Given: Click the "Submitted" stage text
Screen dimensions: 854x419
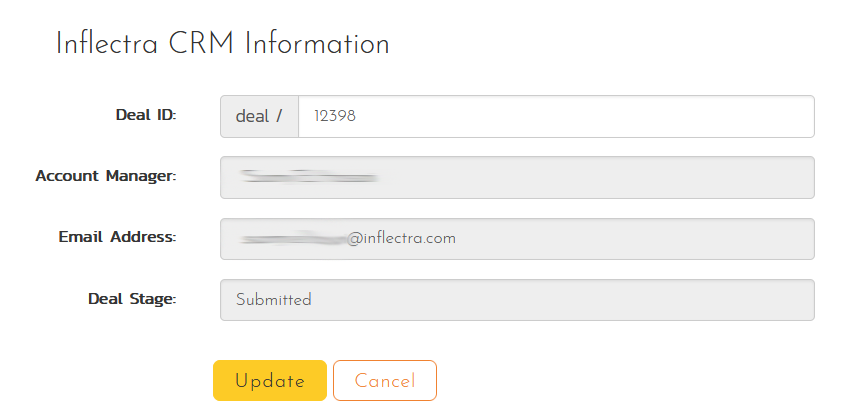Looking at the screenshot, I should tap(273, 300).
